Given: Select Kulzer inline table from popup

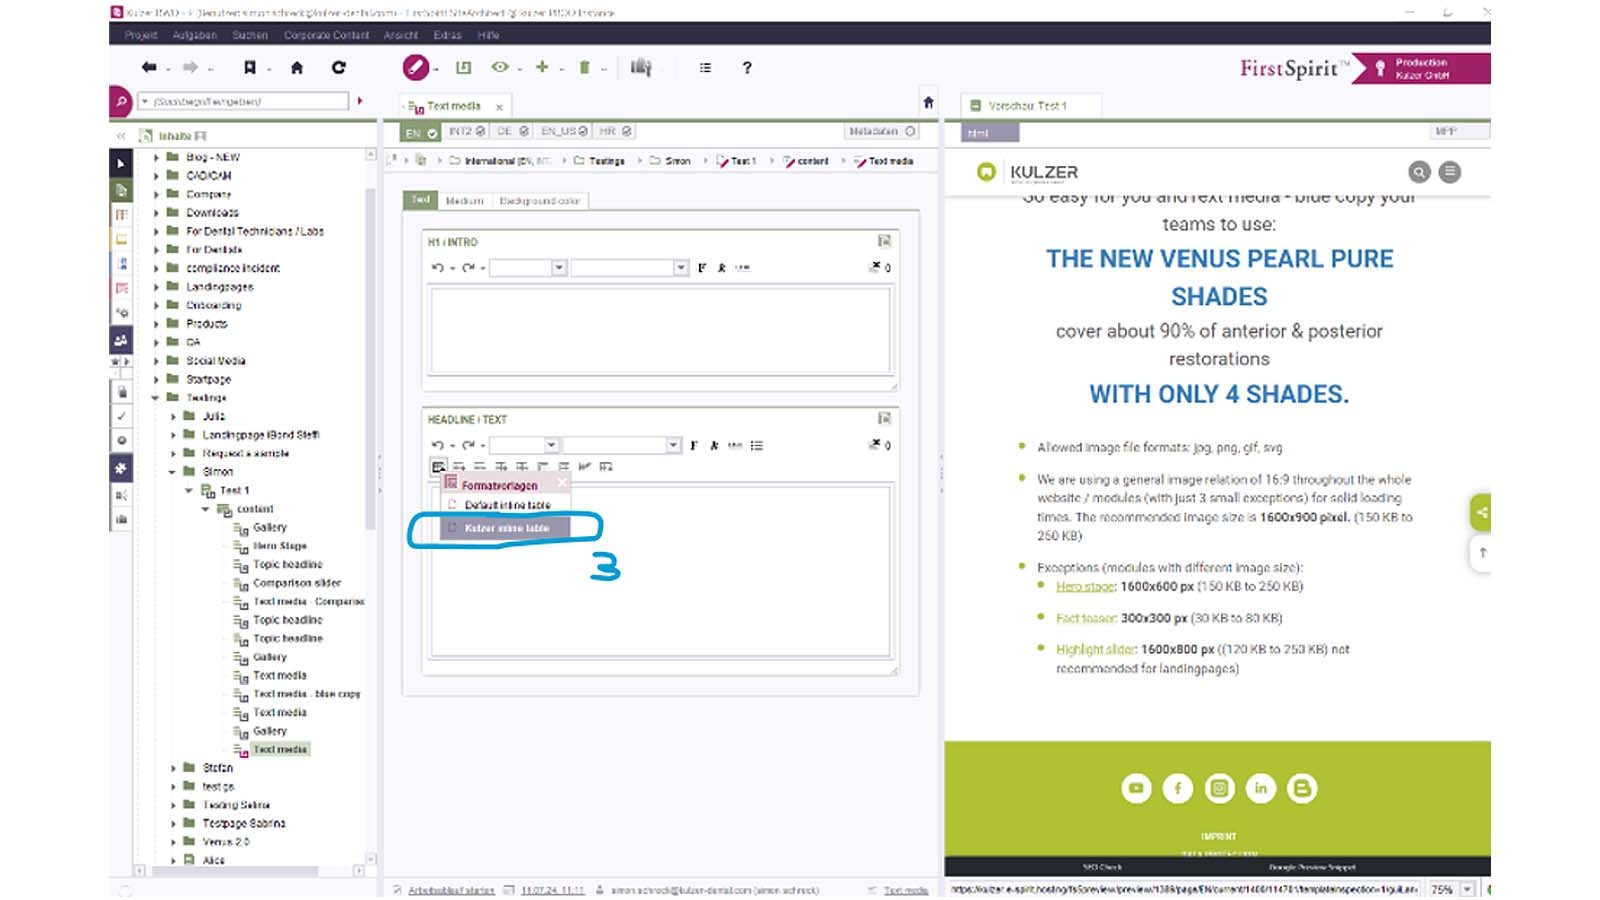Looking at the screenshot, I should pyautogui.click(x=506, y=528).
